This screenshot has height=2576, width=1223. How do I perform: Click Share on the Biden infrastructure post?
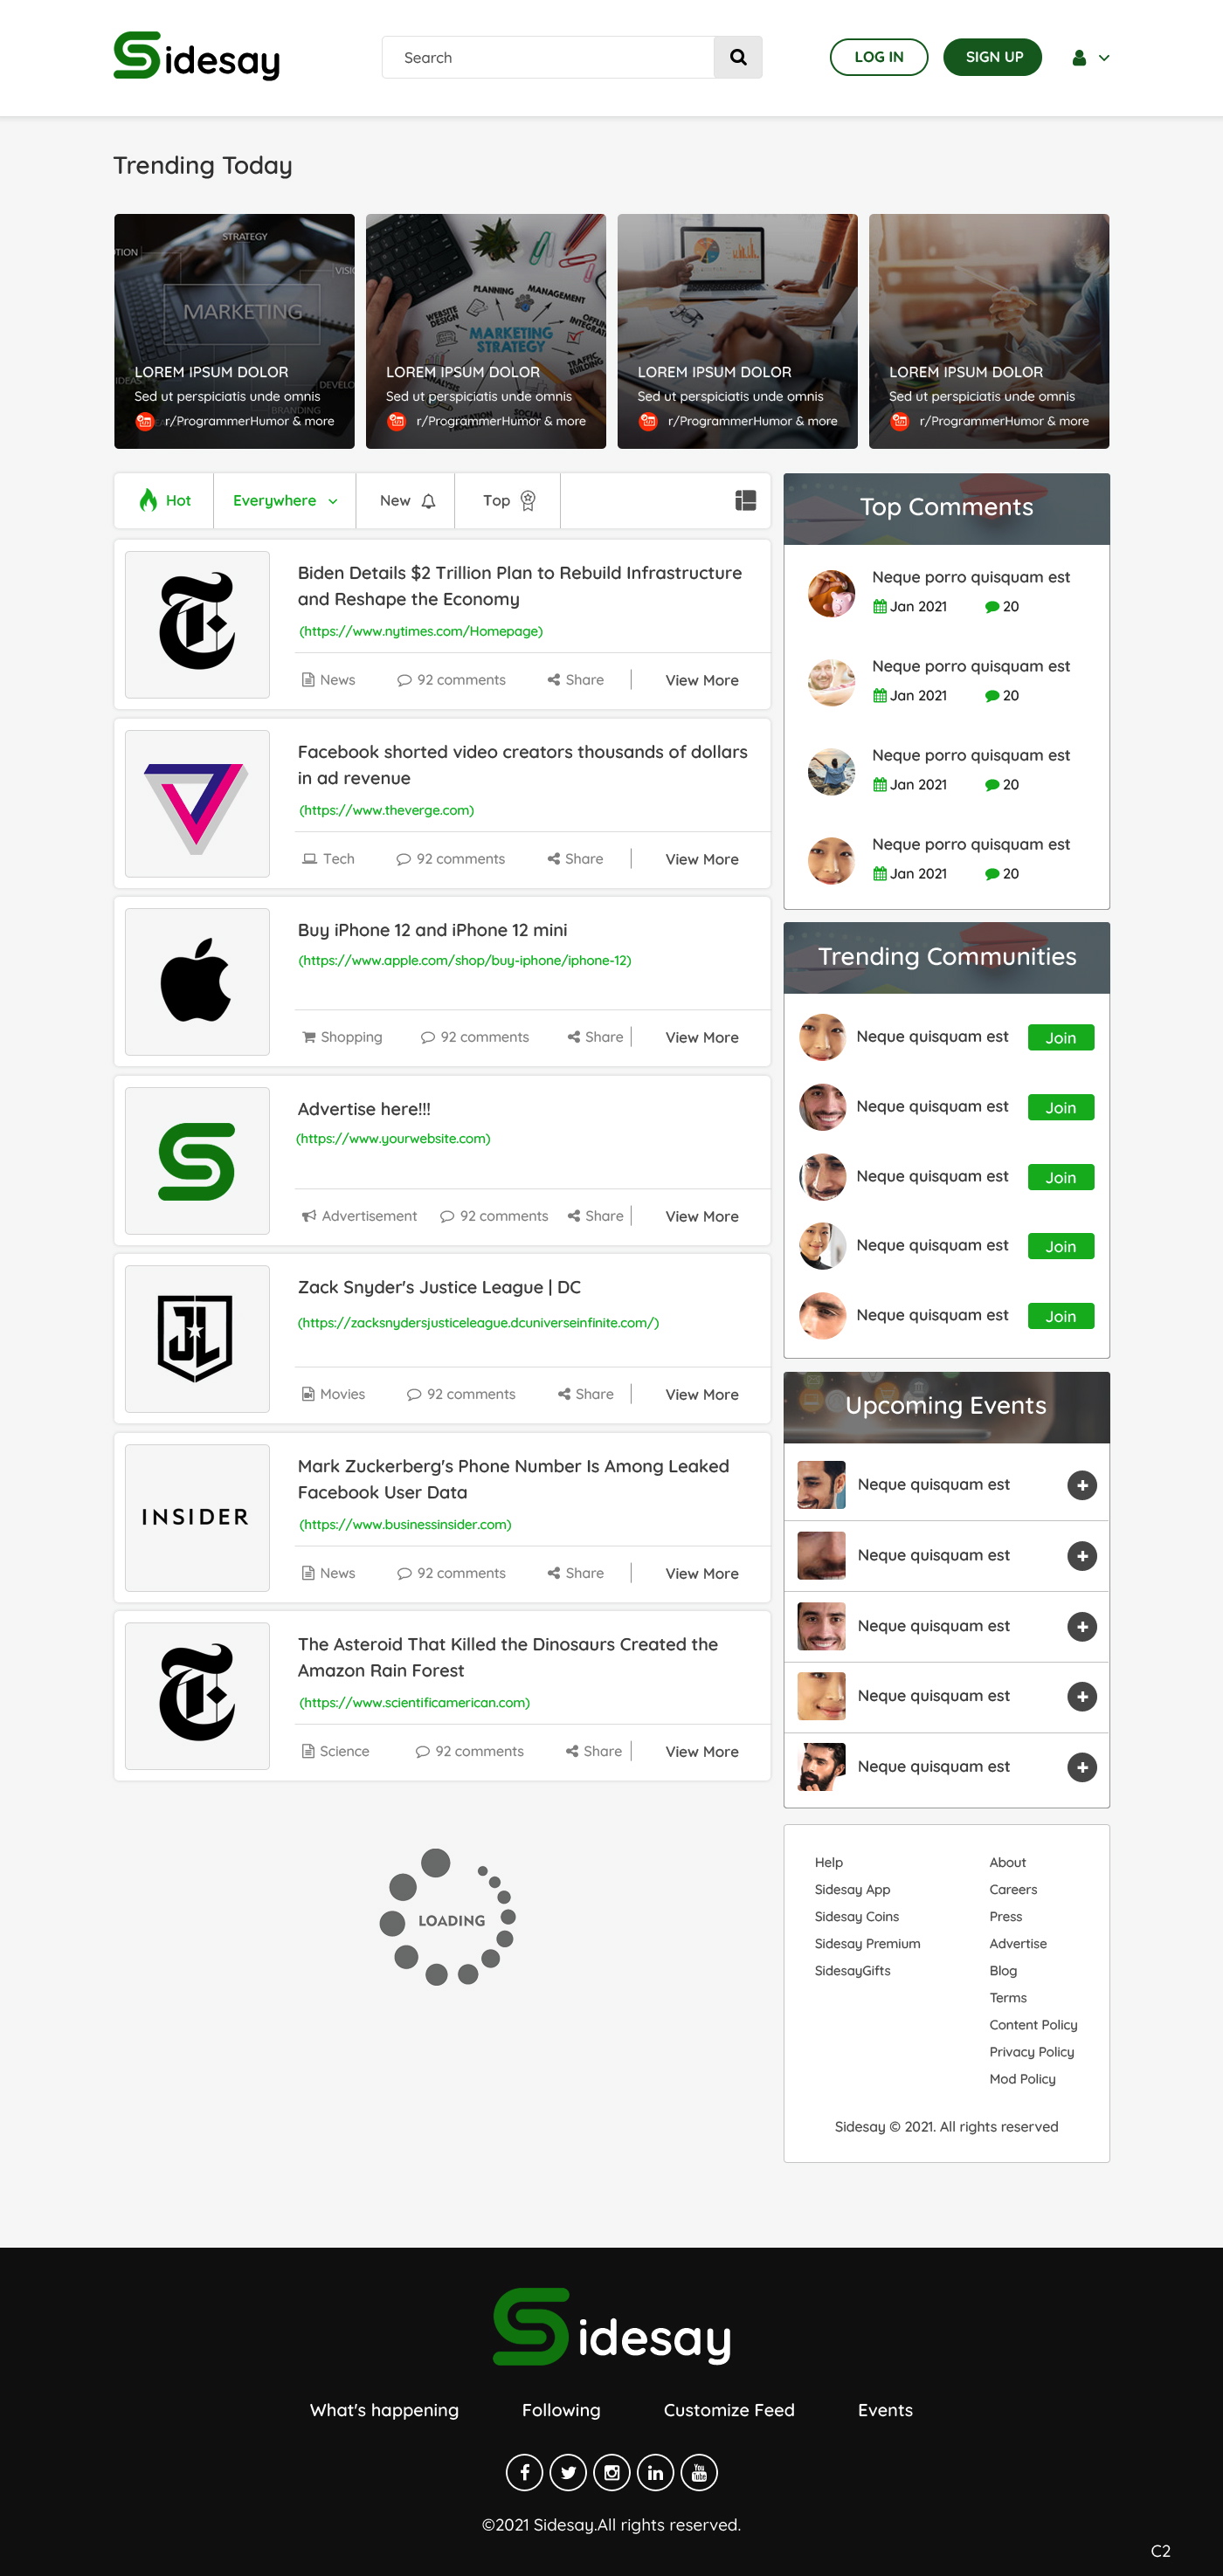pyautogui.click(x=576, y=680)
